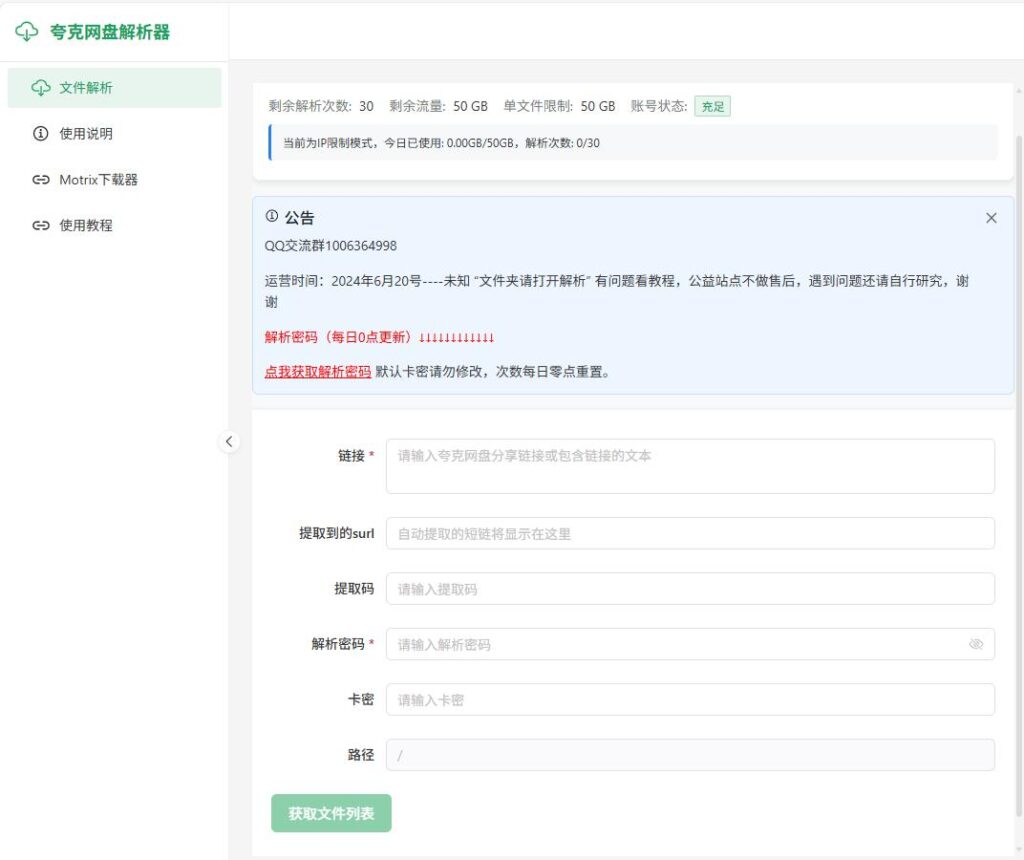Click the cloud icon beside 文件解析
The image size is (1024, 860).
click(41, 88)
